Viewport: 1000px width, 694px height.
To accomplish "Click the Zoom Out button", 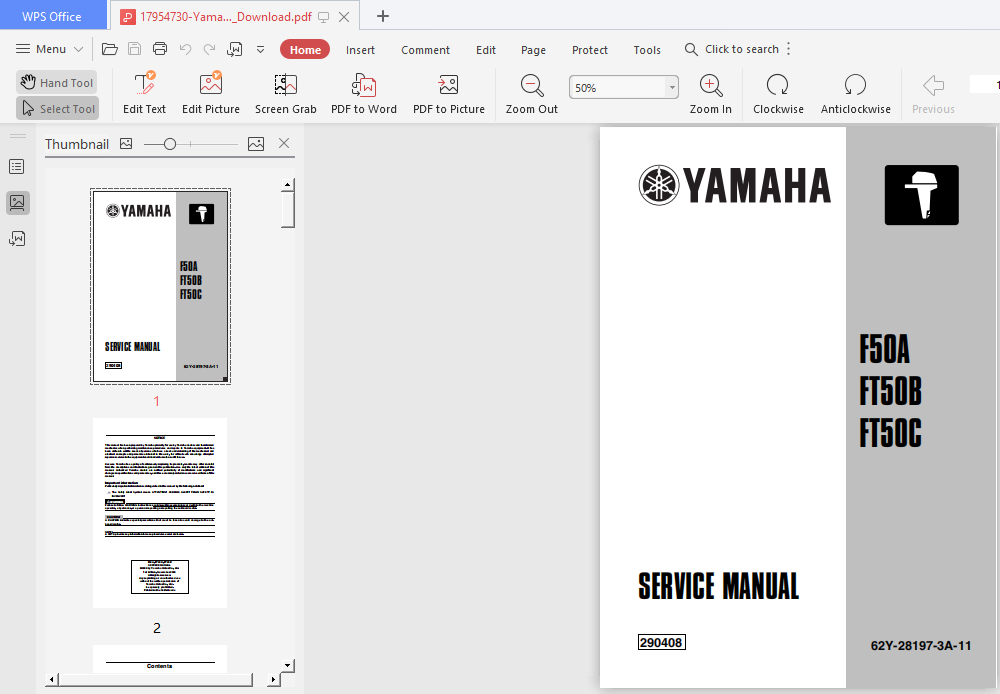I will pyautogui.click(x=531, y=93).
